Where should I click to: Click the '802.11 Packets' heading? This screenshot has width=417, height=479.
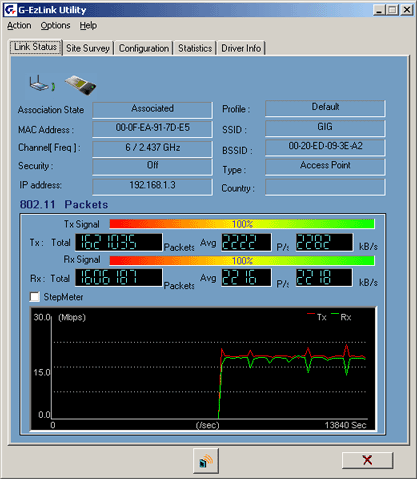coord(64,204)
